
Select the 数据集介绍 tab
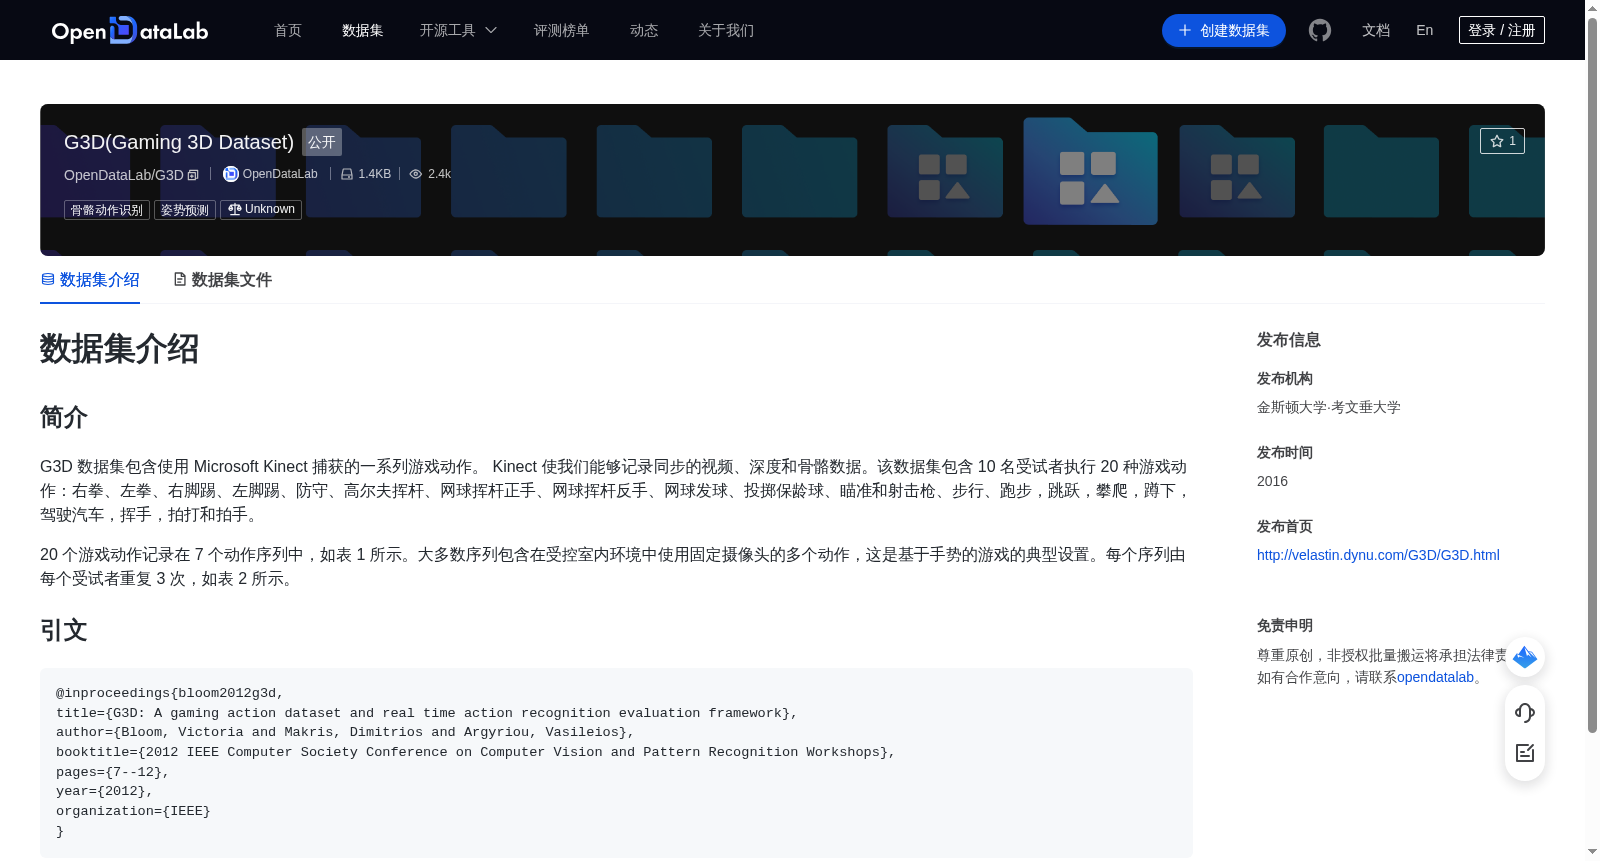(x=90, y=280)
